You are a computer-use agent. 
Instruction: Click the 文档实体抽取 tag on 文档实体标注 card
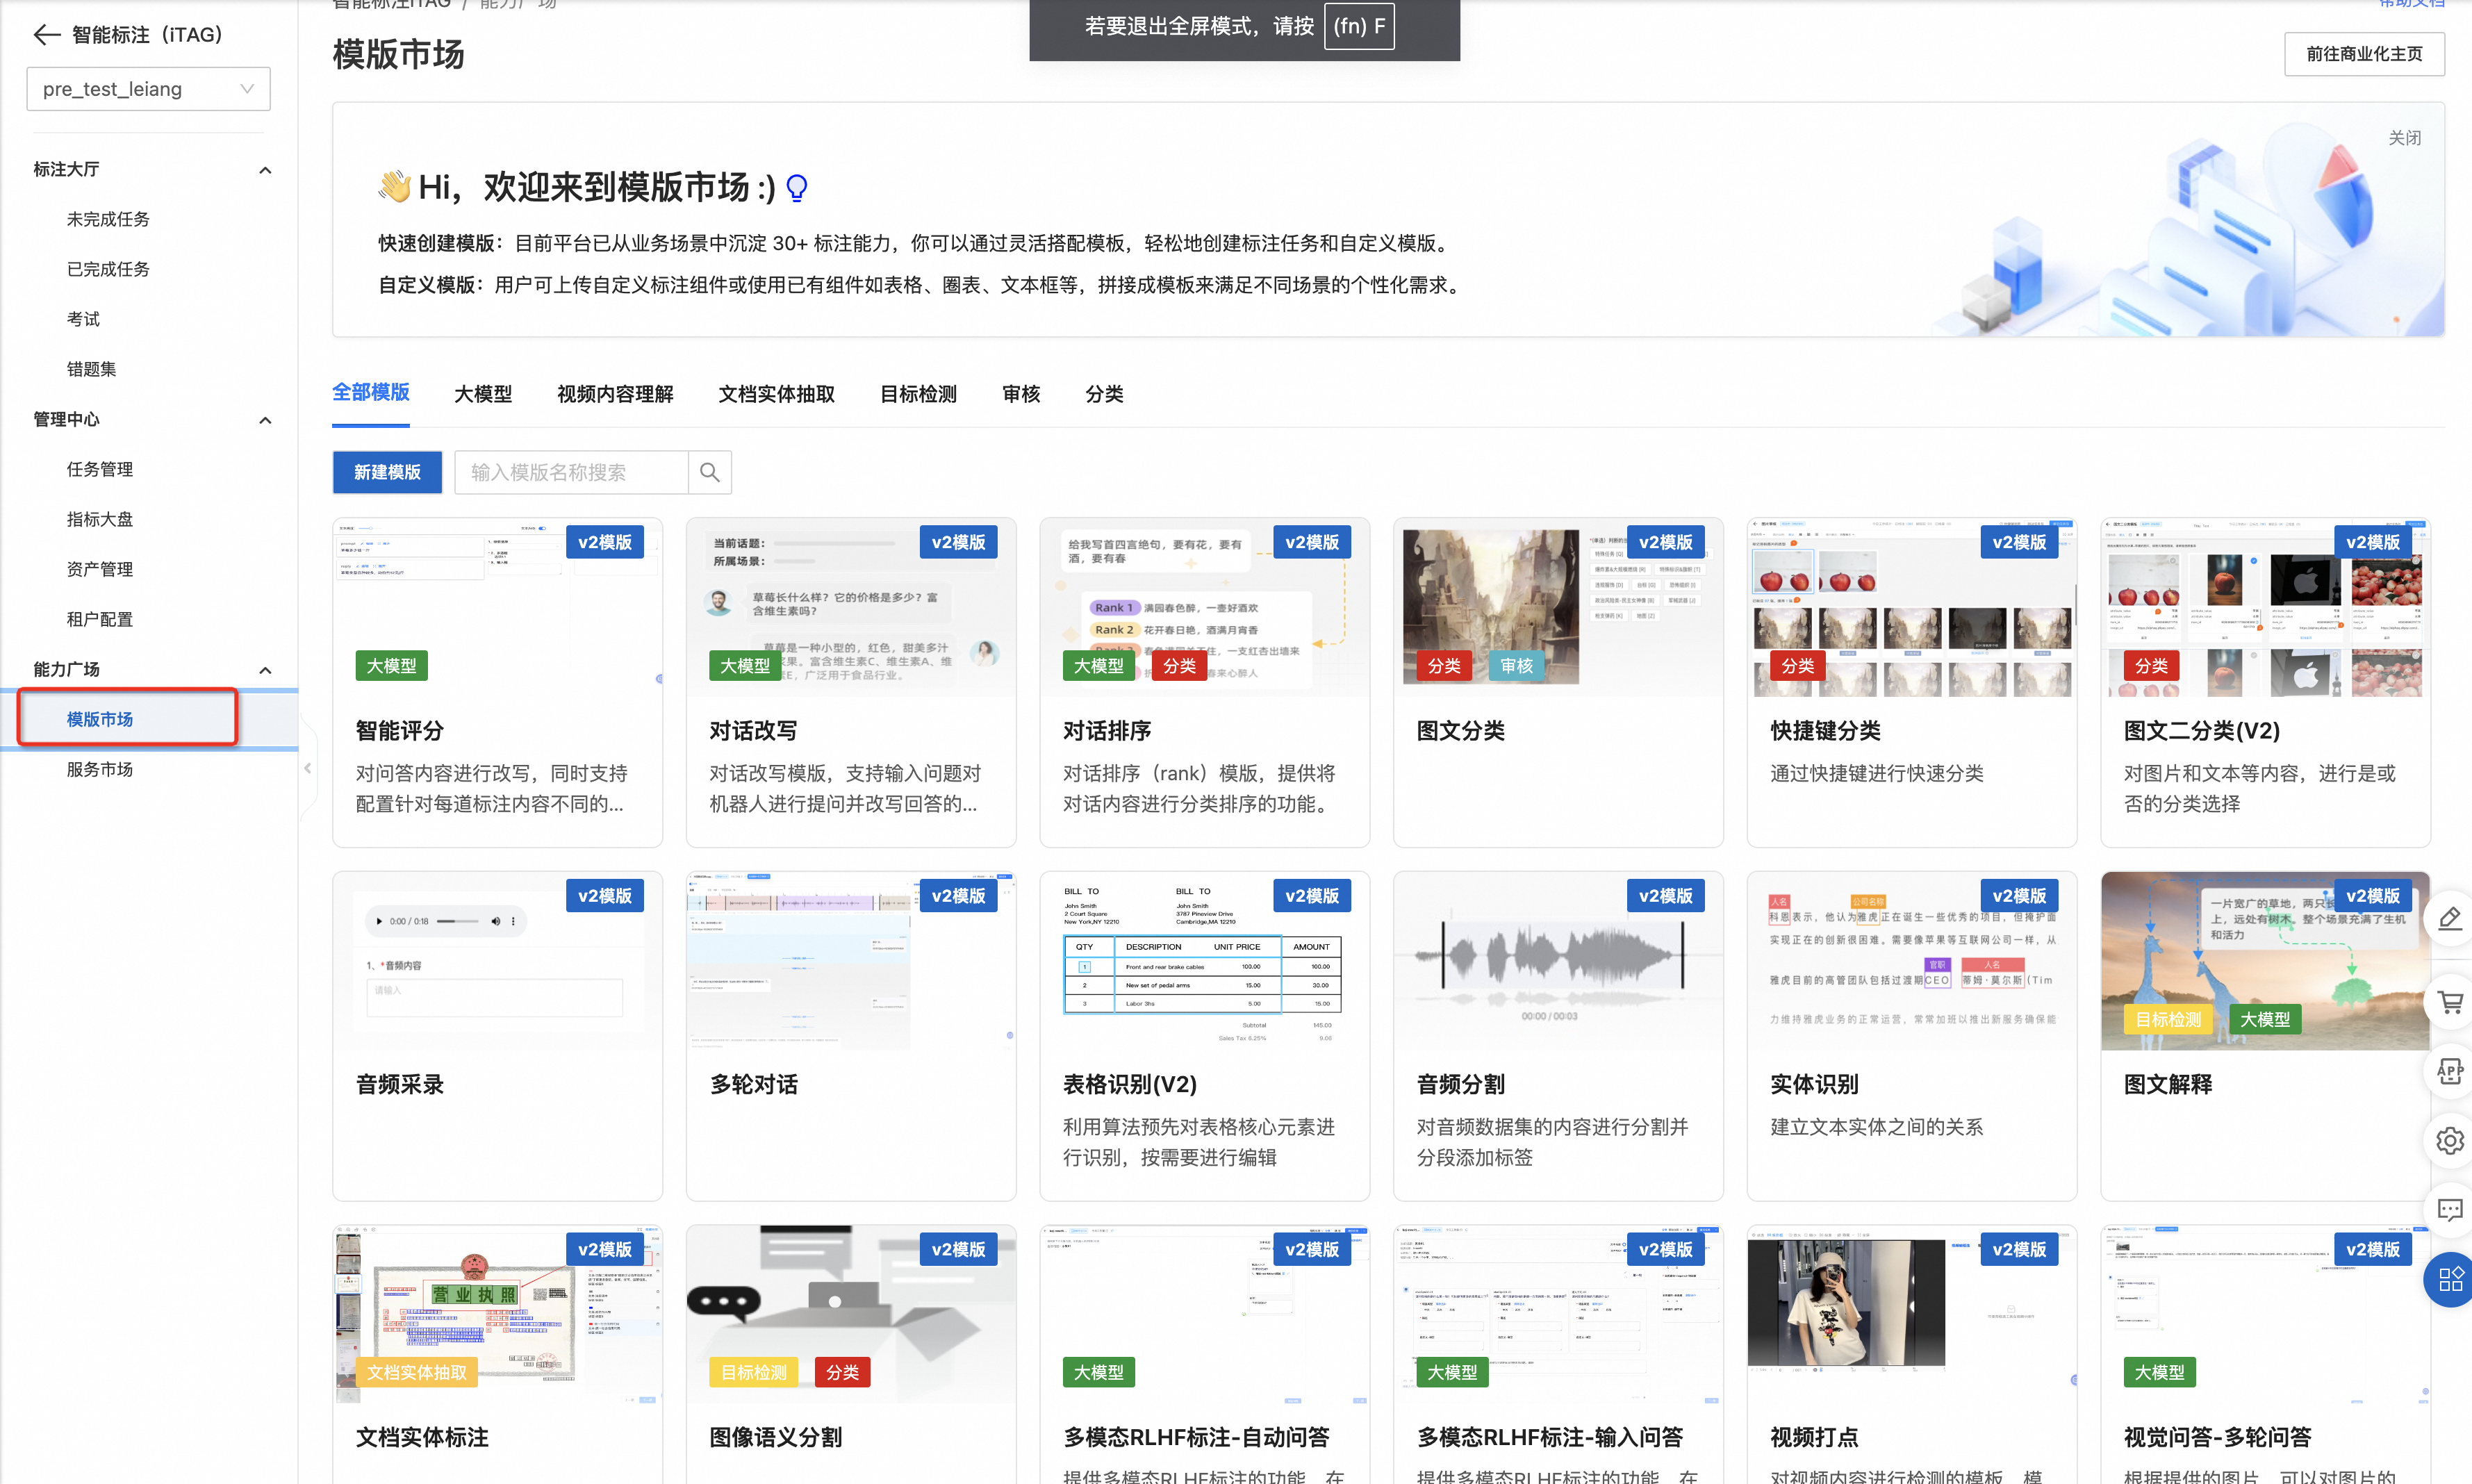click(x=416, y=1372)
